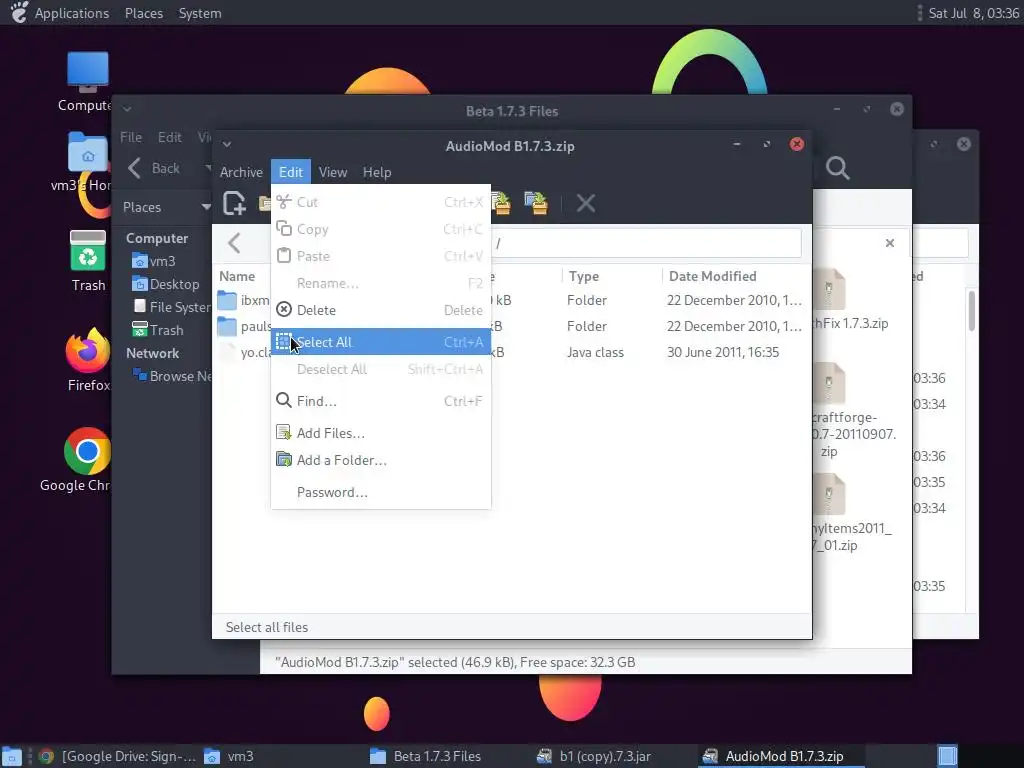
Task: Switch to the vm3 taskbar window
Action: 229,756
